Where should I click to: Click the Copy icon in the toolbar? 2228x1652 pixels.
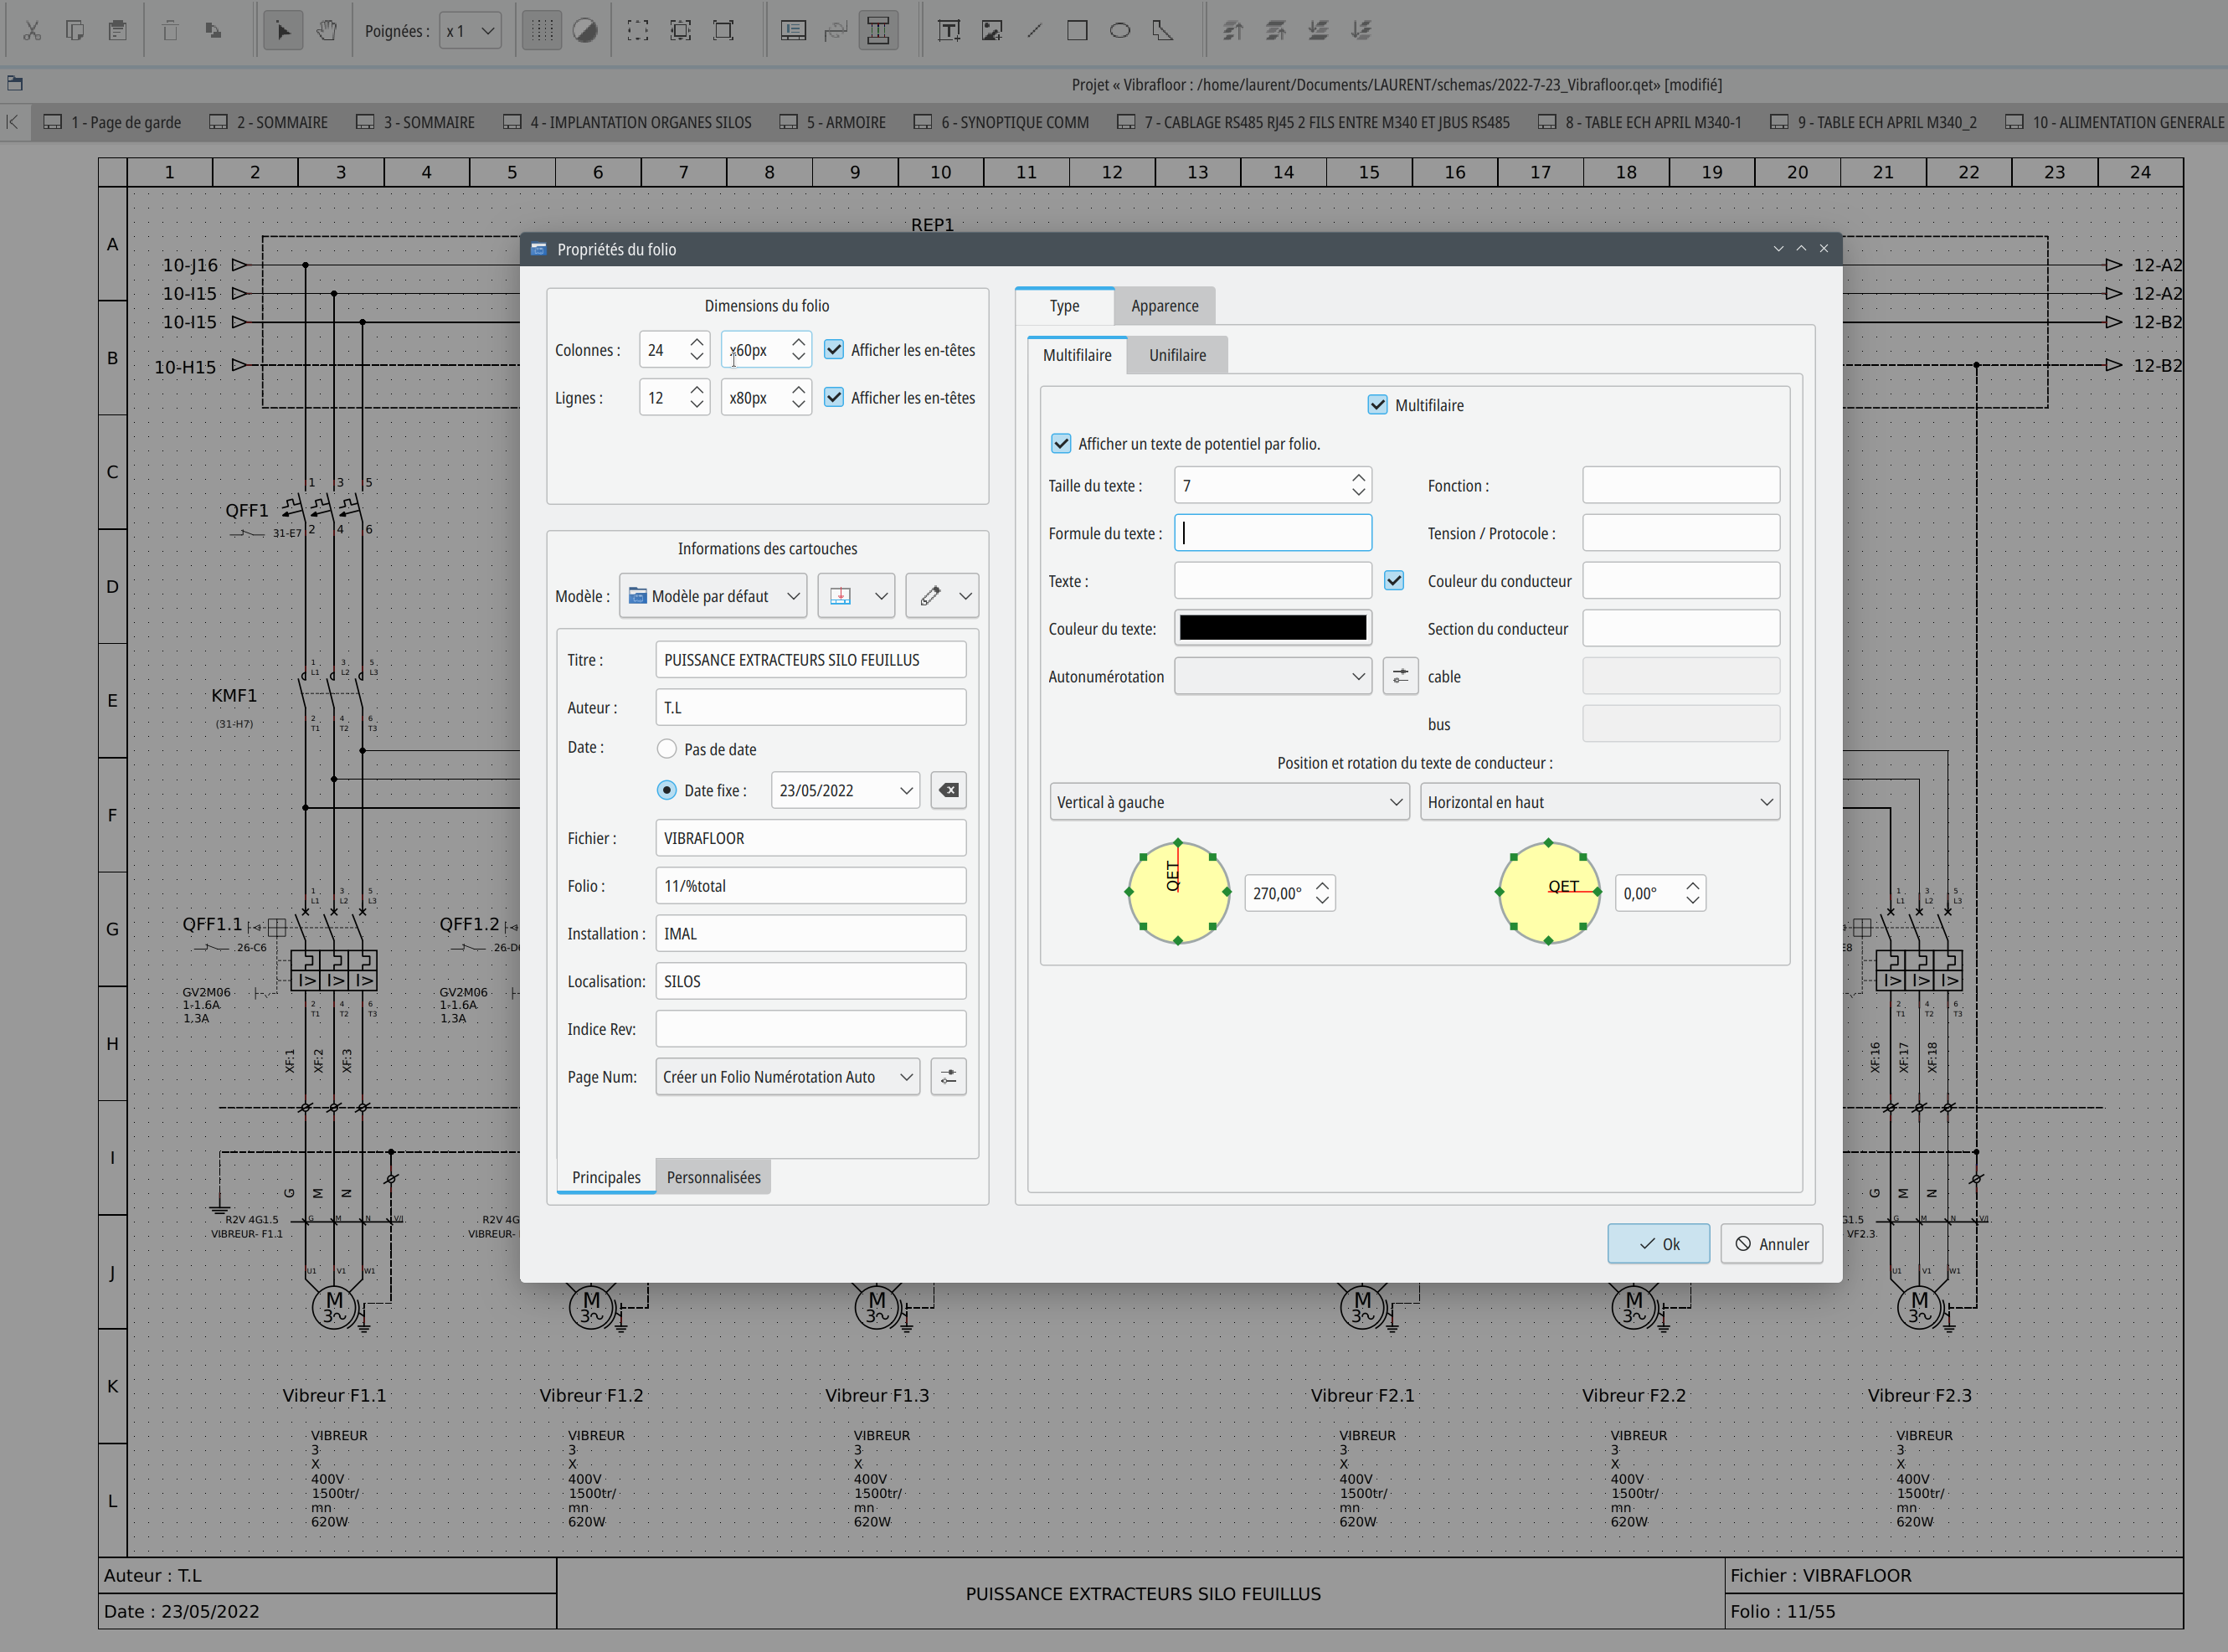pos(75,30)
